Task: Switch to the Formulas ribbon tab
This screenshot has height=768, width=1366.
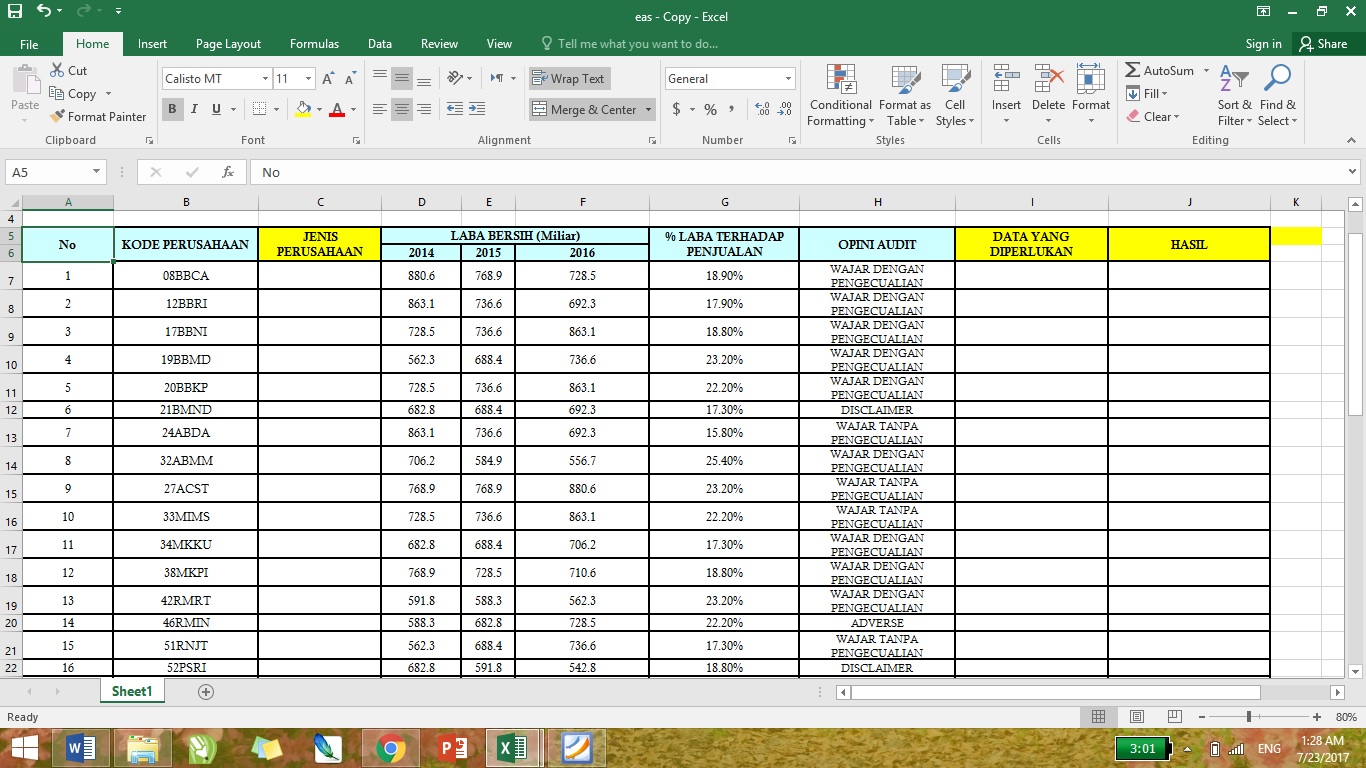Action: [314, 44]
